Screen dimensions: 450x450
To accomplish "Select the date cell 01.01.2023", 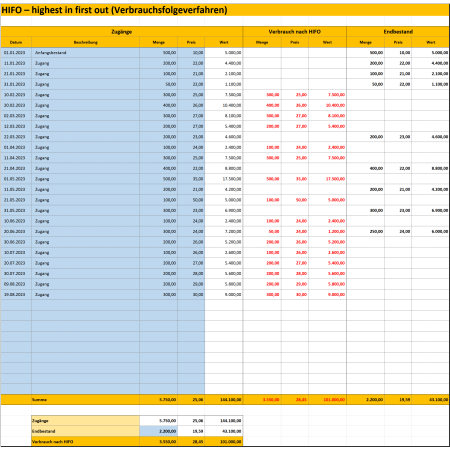I will 16,53.
